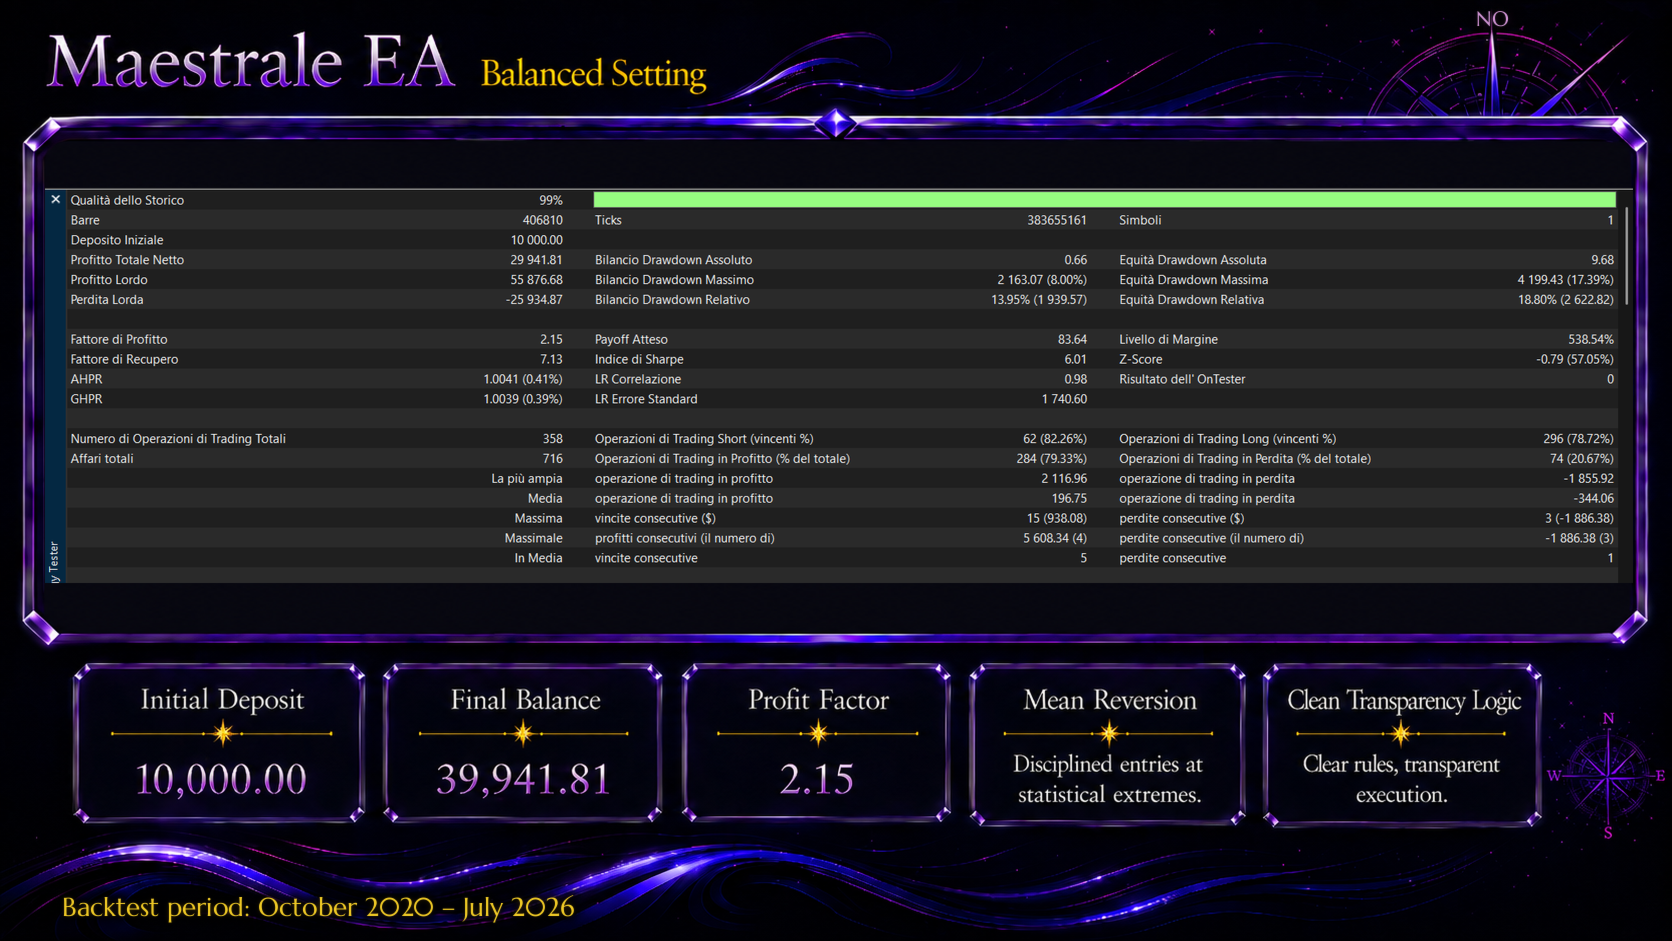Select the 'Qualità dello Storico' row label
The width and height of the screenshot is (1672, 941).
pyautogui.click(x=127, y=200)
